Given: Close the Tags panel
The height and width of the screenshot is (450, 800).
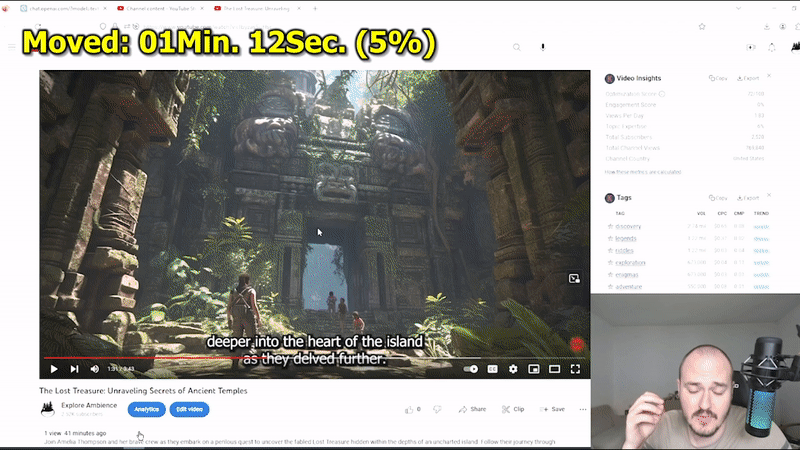Looking at the screenshot, I should pyautogui.click(x=769, y=195).
